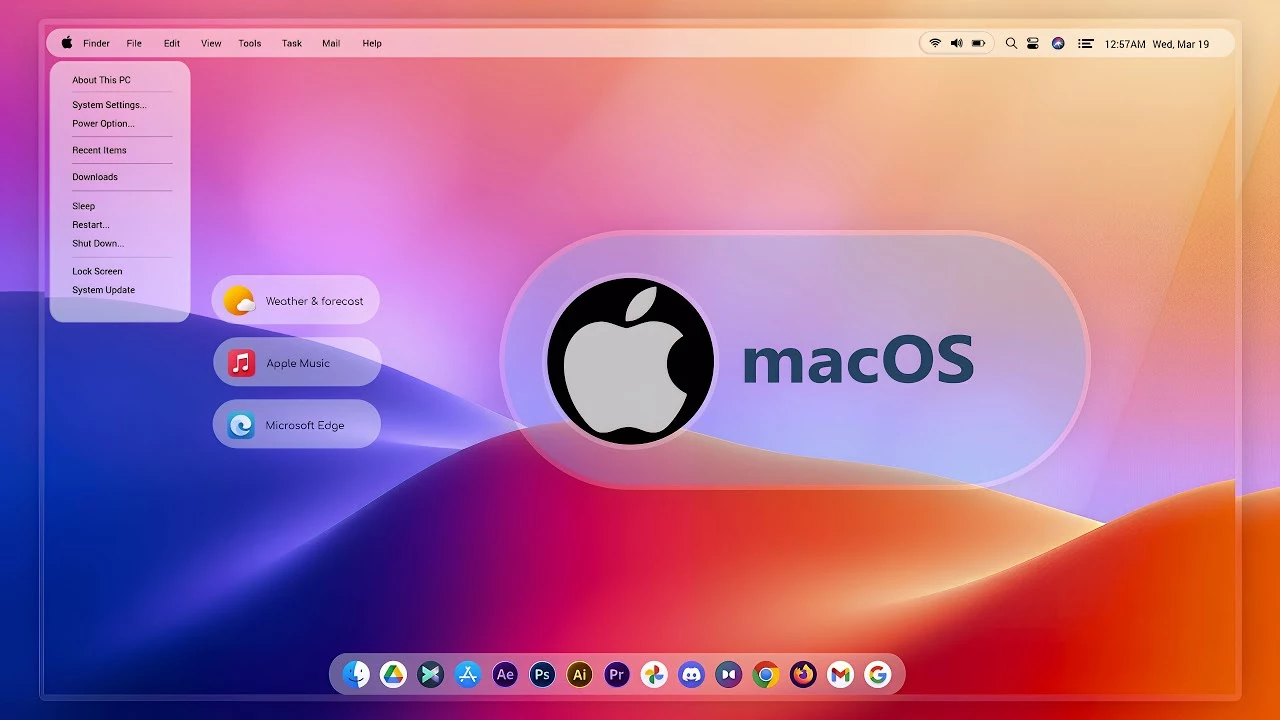Open Wi-Fi status in menu bar

[935, 43]
